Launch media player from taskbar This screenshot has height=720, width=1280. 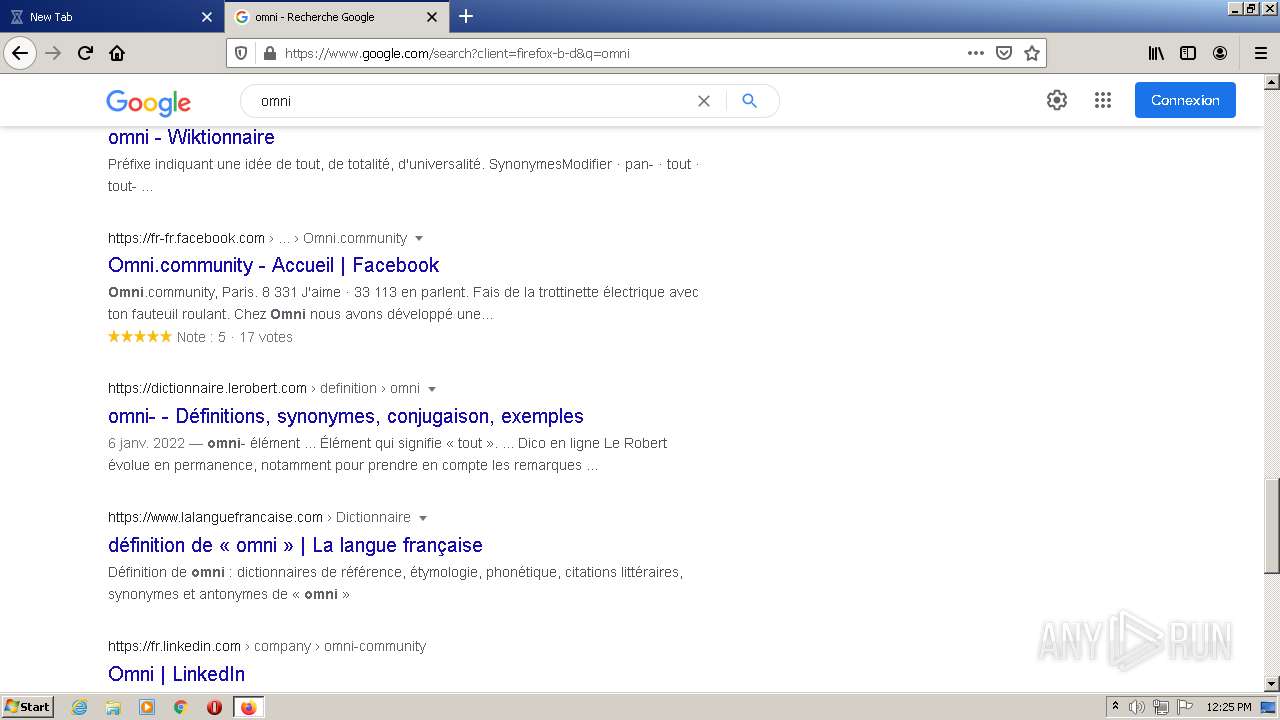tap(147, 707)
